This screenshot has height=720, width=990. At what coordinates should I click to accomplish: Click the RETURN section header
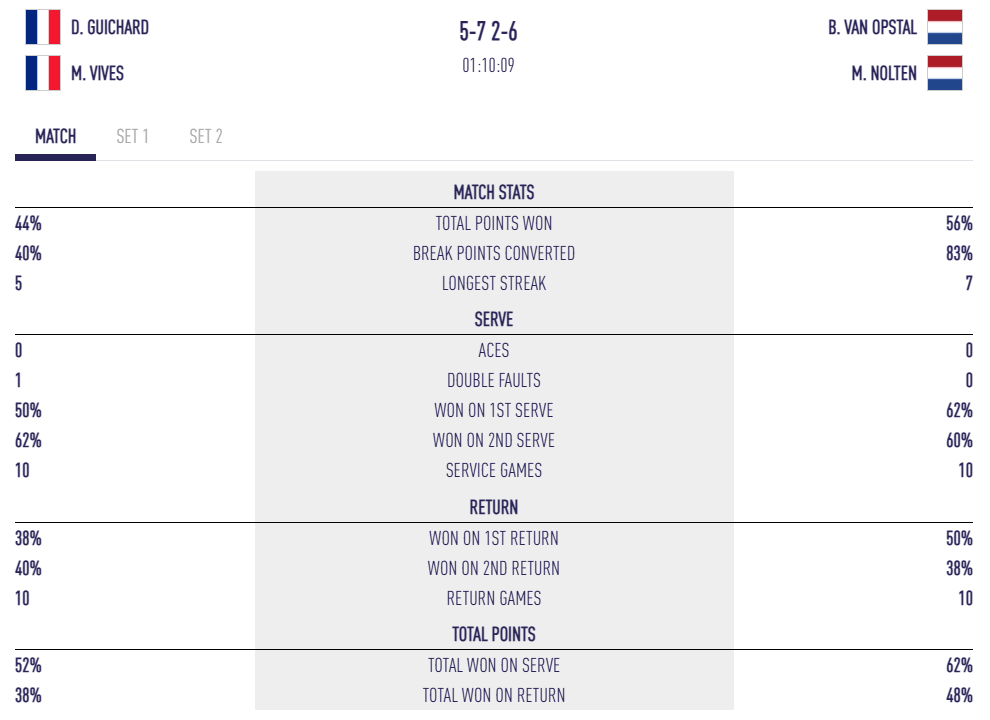494,508
